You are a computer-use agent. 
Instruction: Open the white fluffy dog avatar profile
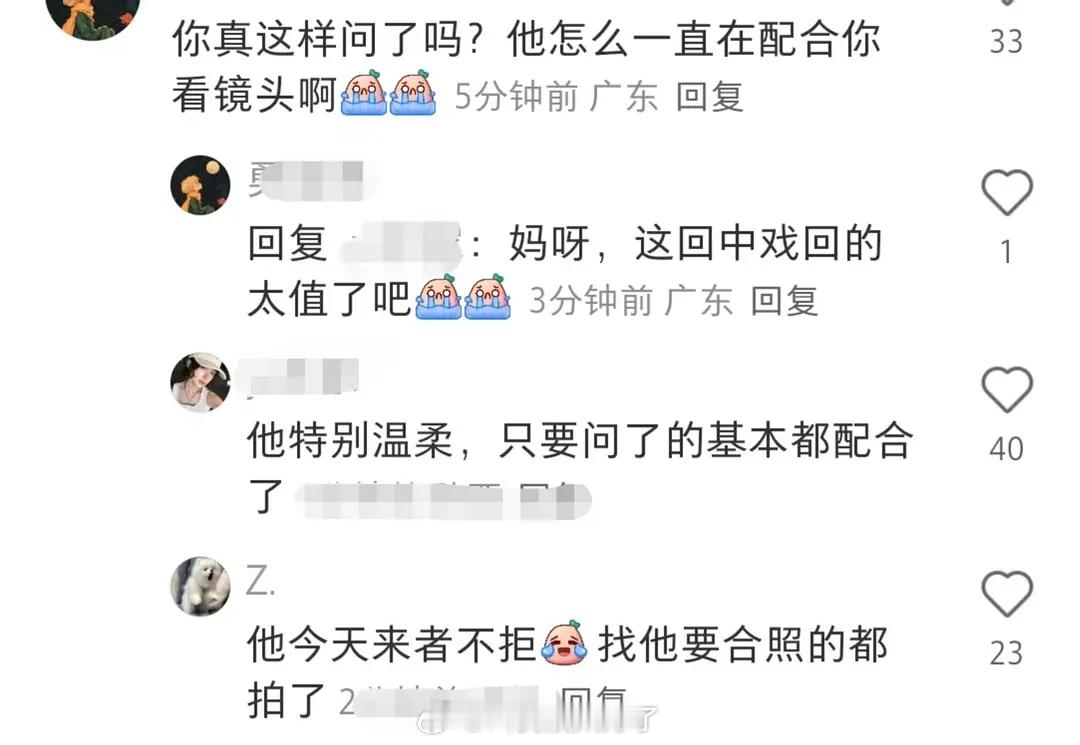(x=200, y=586)
